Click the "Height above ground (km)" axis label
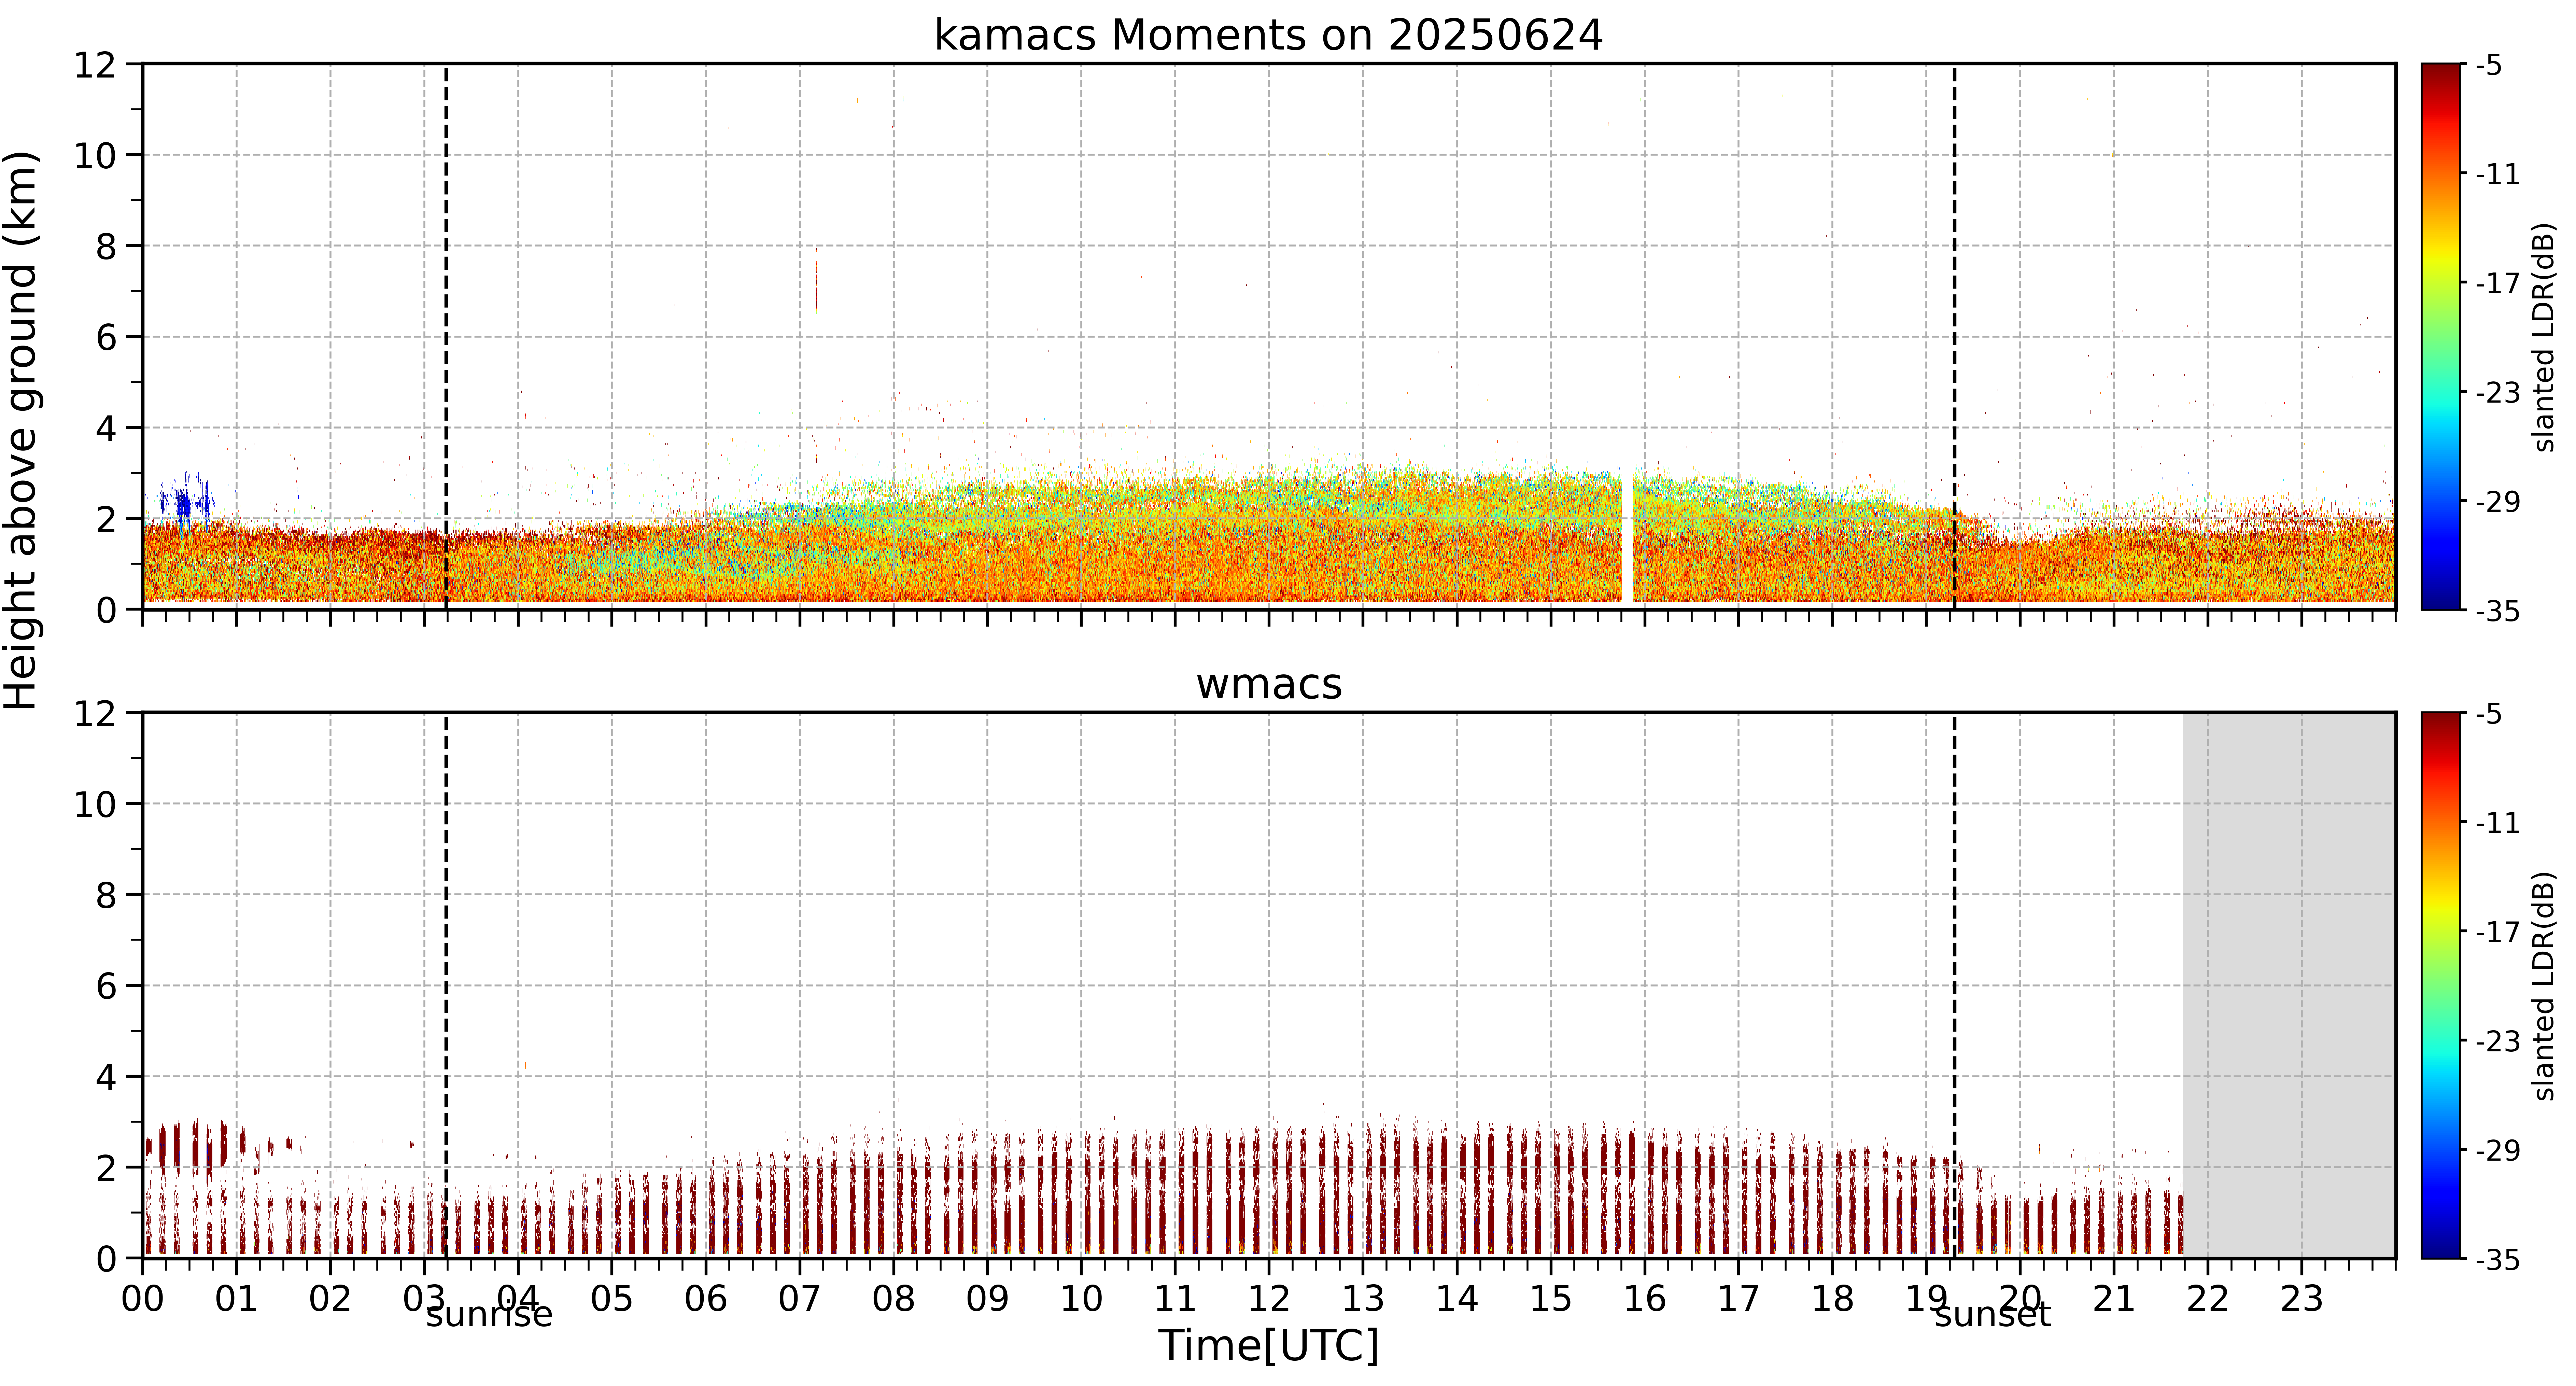The image size is (2576, 1386). tap(21, 430)
